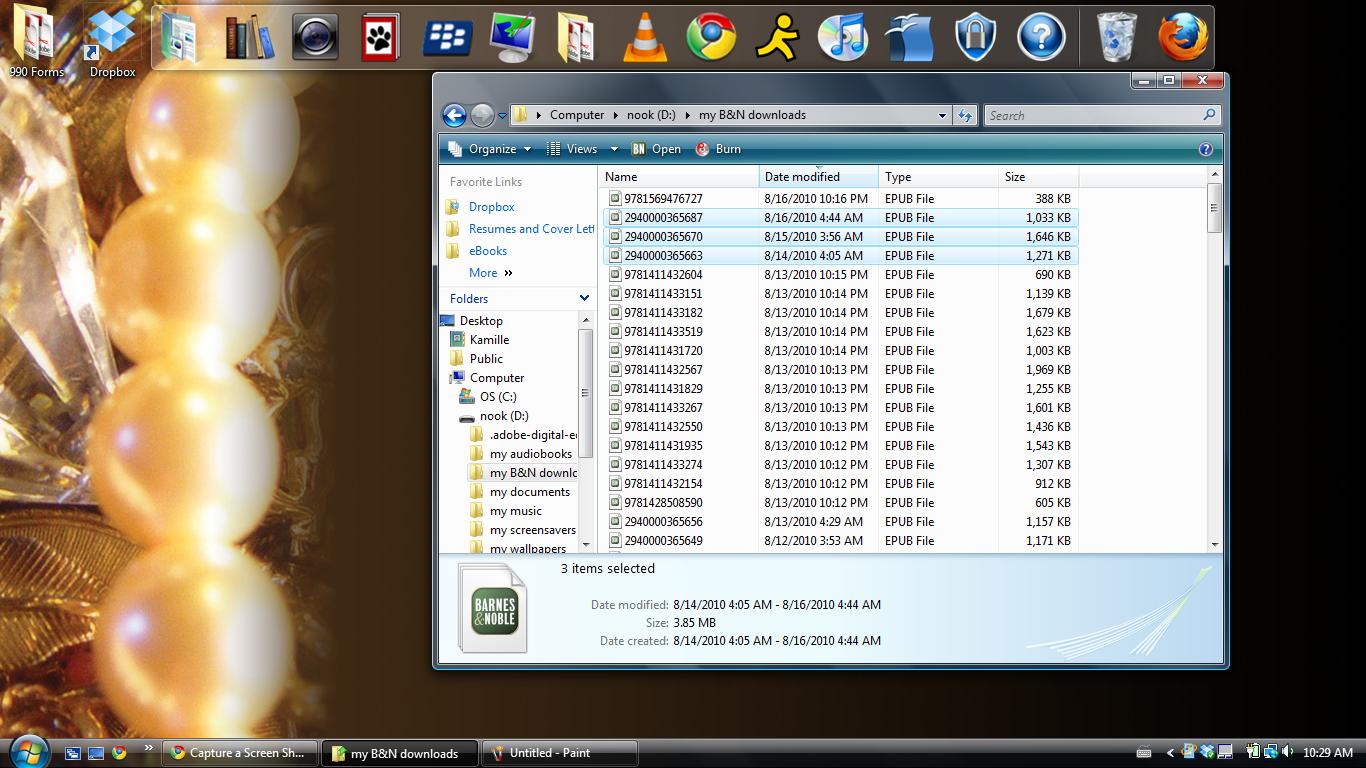
Task: Click the Barnes & Noble file thumbnail
Action: [x=493, y=609]
